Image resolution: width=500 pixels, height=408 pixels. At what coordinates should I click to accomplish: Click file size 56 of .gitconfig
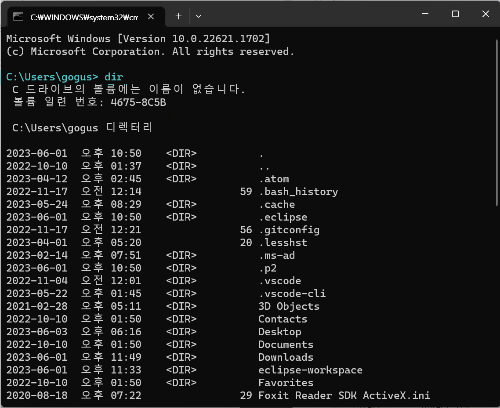[246, 230]
